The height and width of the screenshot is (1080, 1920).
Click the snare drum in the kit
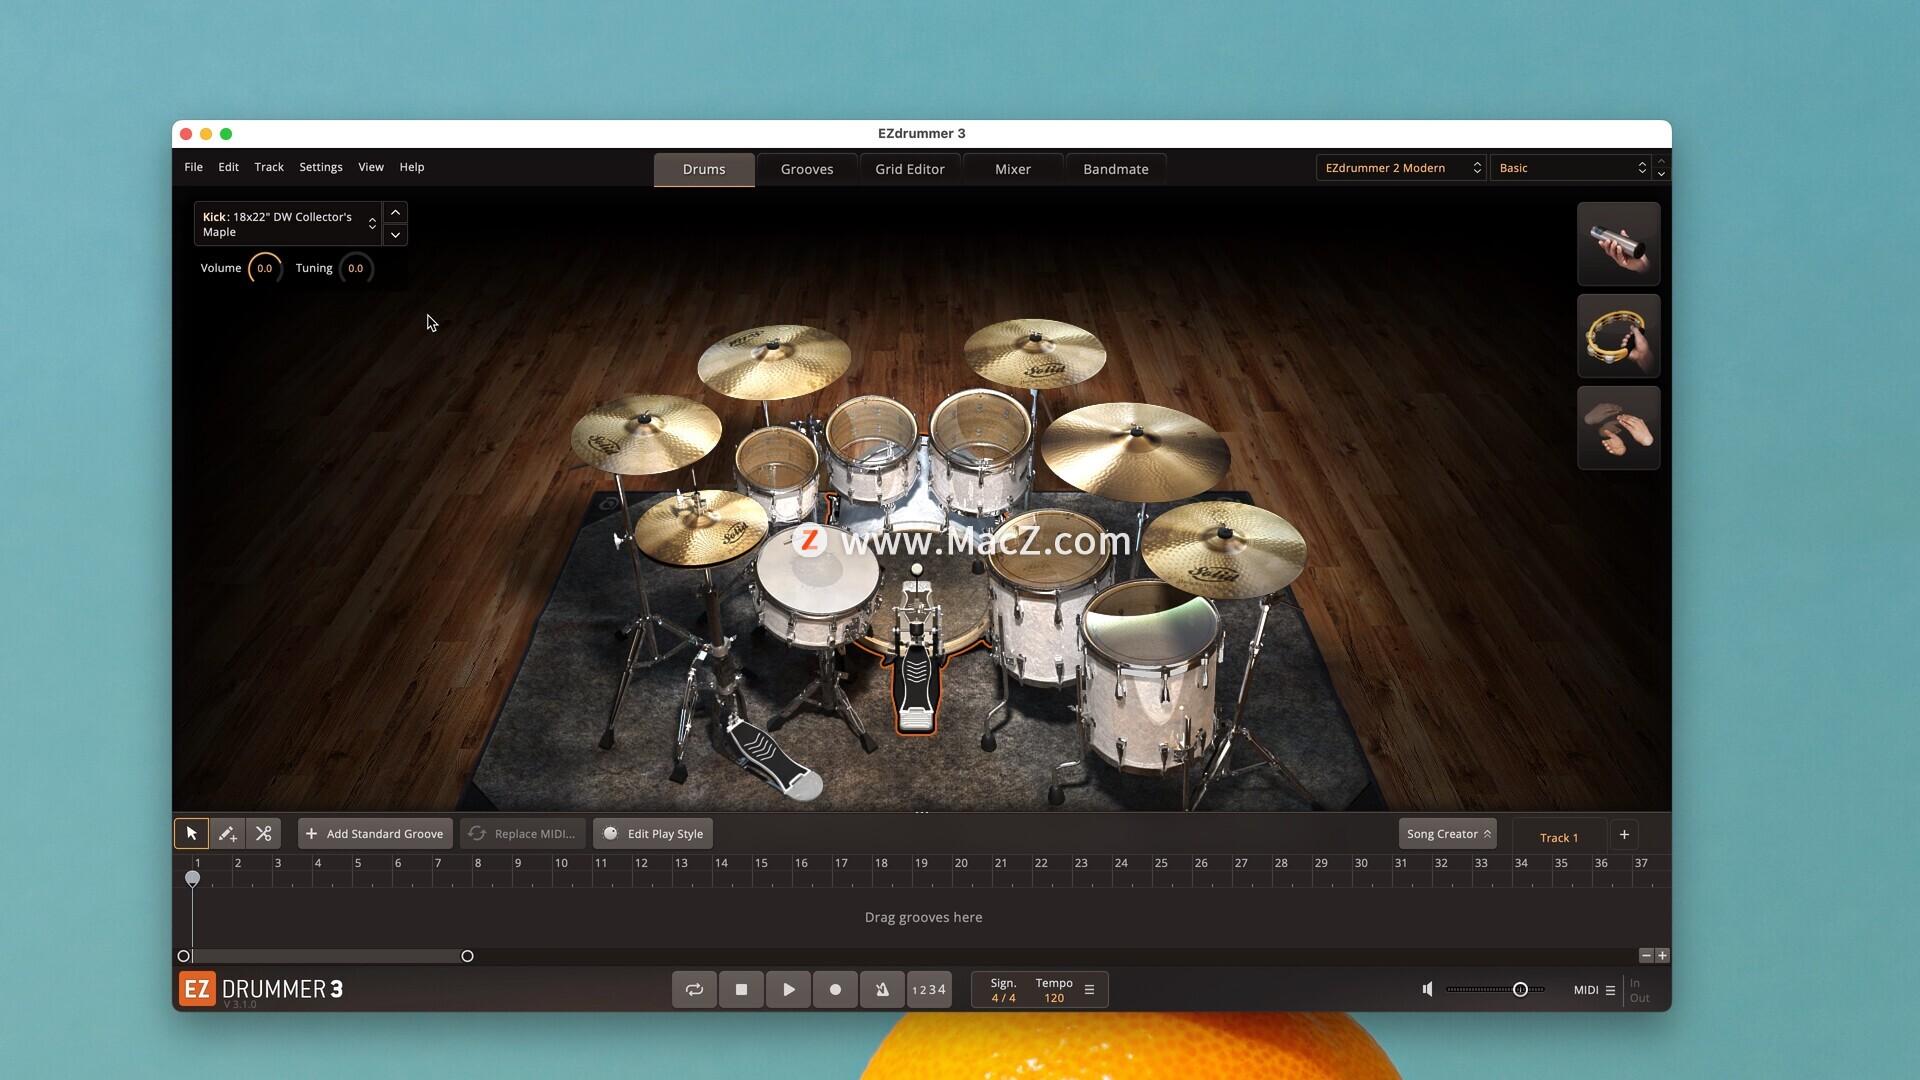click(x=817, y=585)
